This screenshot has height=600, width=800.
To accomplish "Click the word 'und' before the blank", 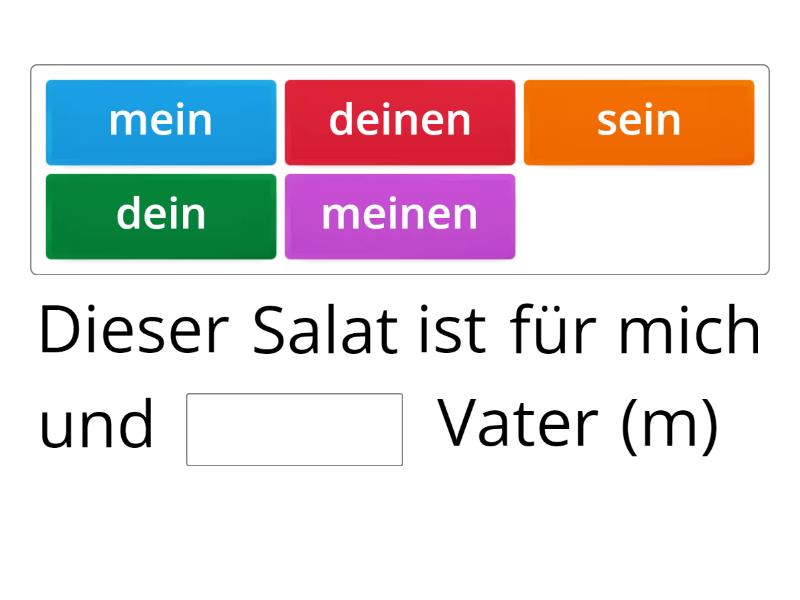I will point(96,426).
